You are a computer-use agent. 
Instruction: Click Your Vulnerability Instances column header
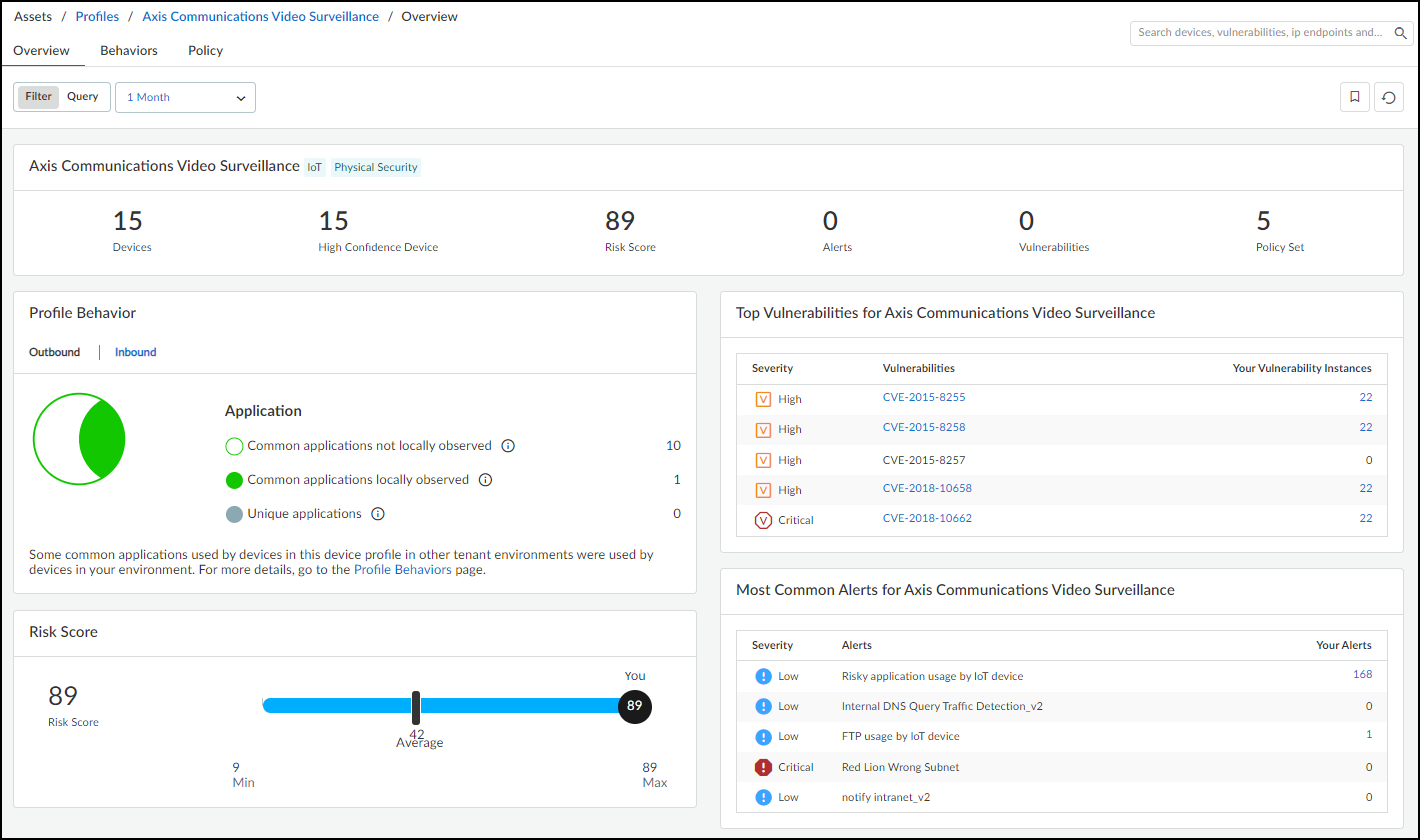point(1302,368)
